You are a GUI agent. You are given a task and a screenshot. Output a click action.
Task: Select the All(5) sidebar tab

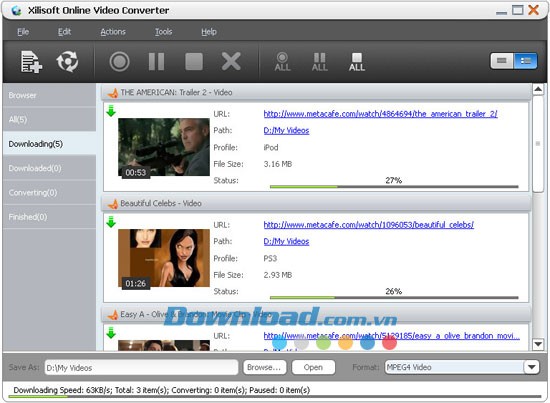[x=49, y=120]
